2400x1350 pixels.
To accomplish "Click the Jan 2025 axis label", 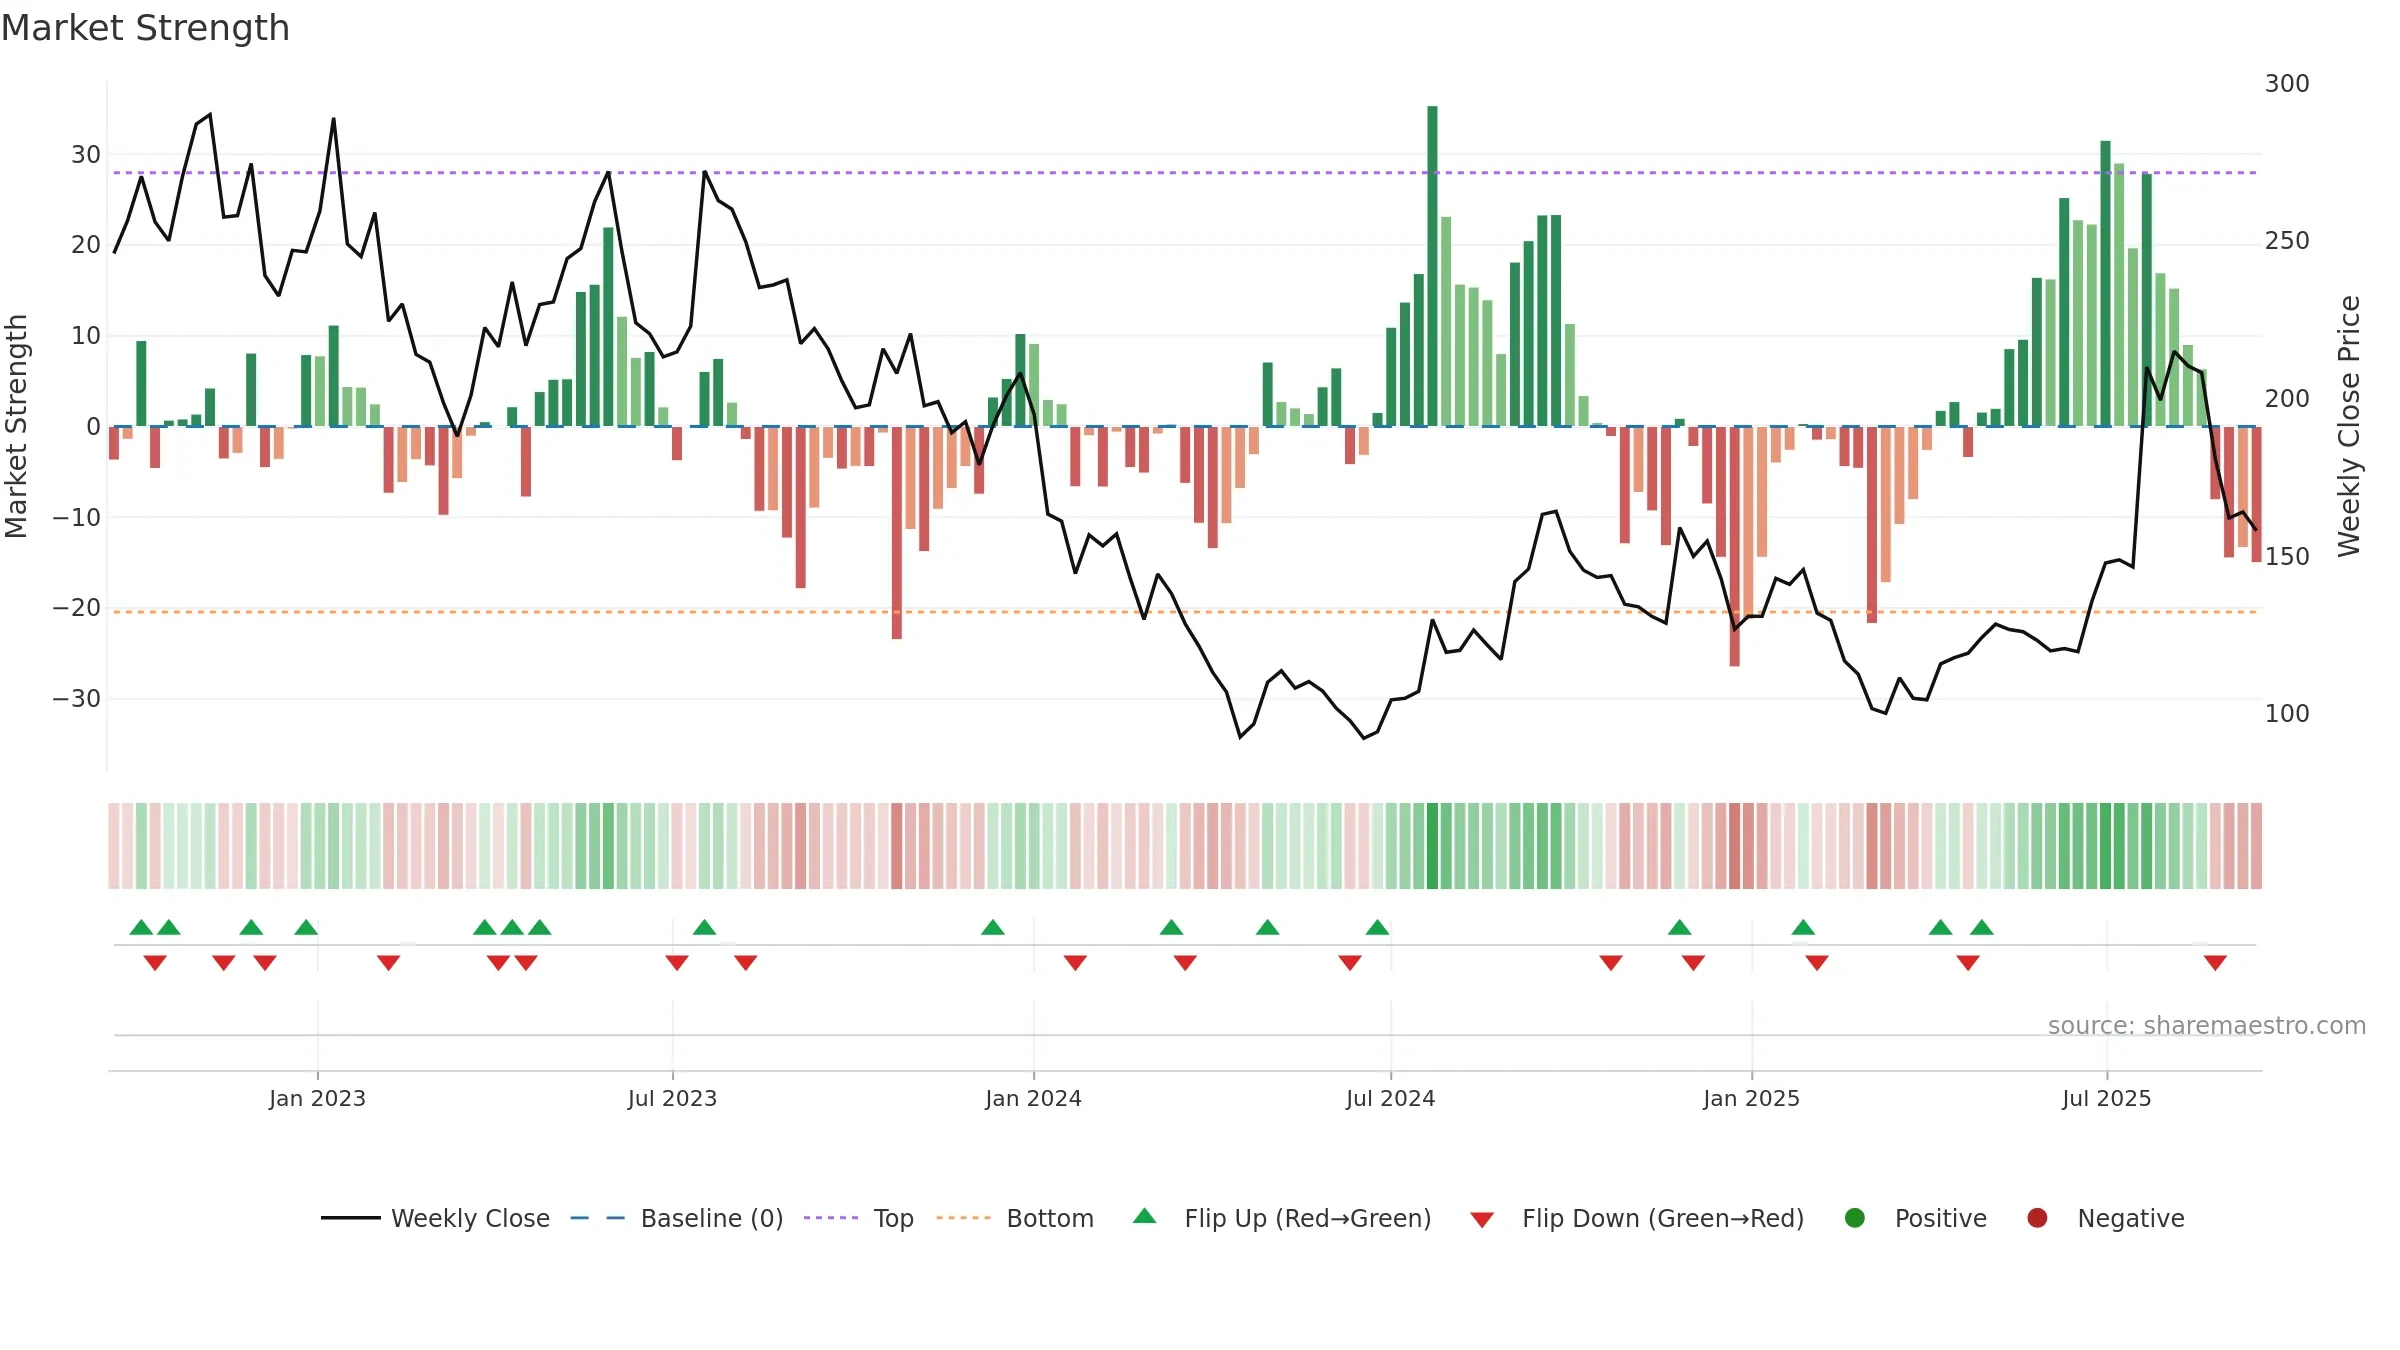I will tap(1751, 1098).
